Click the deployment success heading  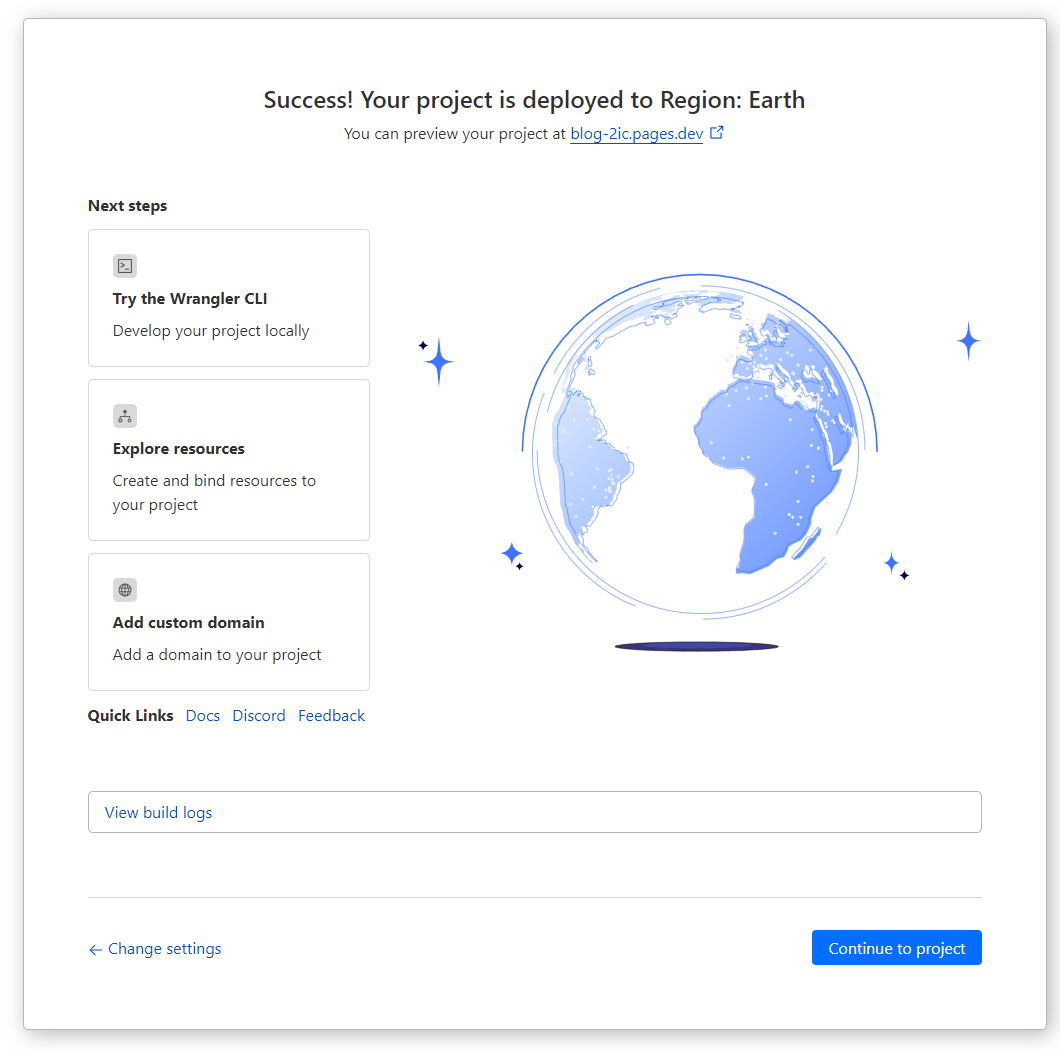(533, 100)
